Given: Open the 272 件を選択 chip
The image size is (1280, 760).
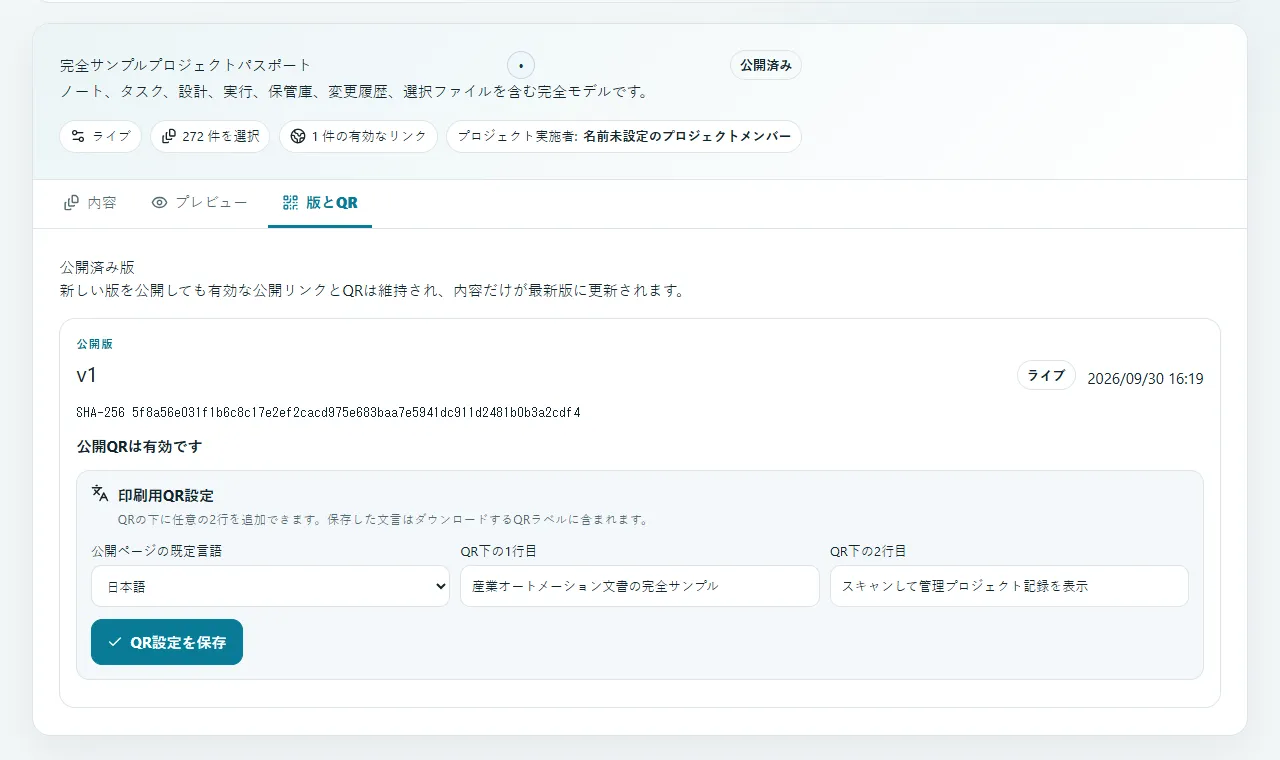Looking at the screenshot, I should tap(210, 137).
